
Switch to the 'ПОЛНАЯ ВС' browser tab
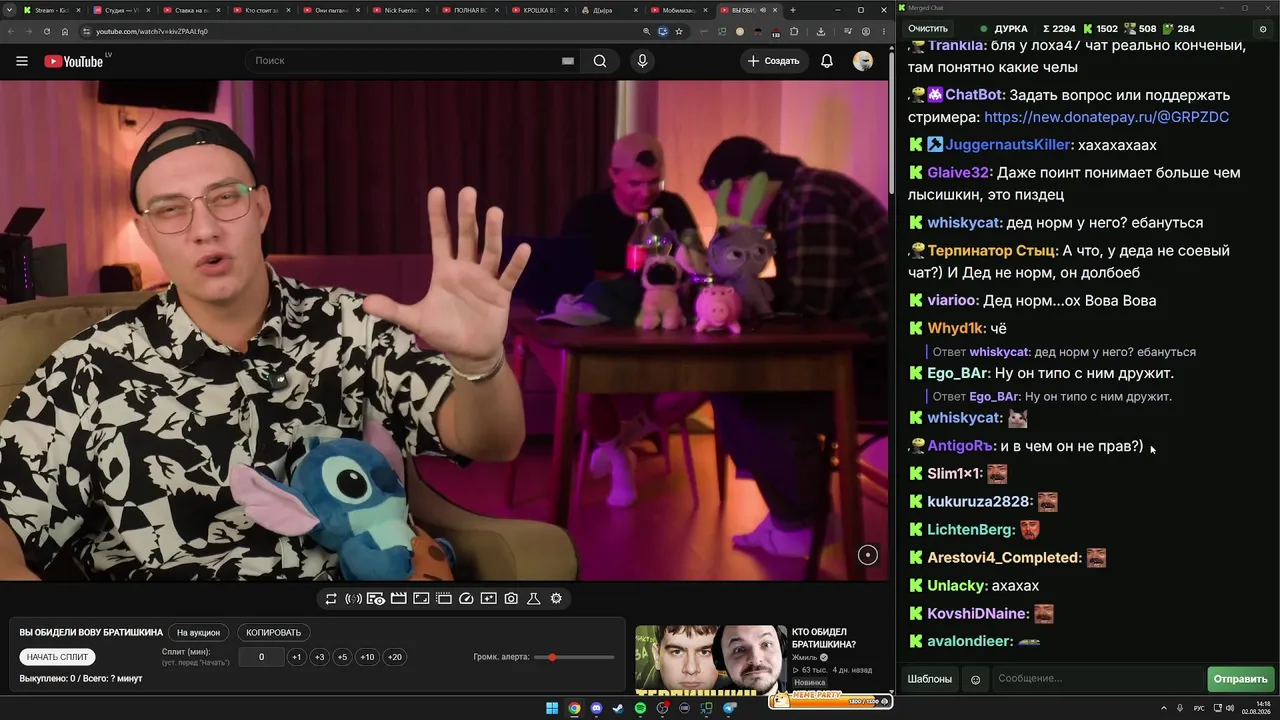(x=470, y=10)
